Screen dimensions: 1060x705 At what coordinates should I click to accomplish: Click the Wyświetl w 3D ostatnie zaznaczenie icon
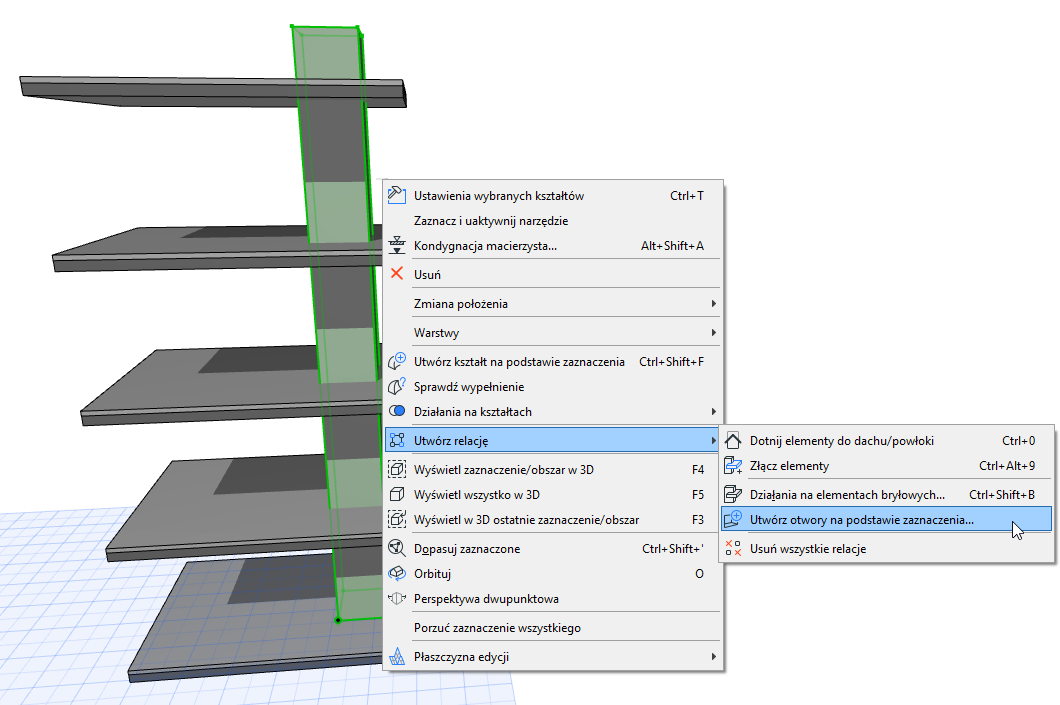click(x=397, y=519)
